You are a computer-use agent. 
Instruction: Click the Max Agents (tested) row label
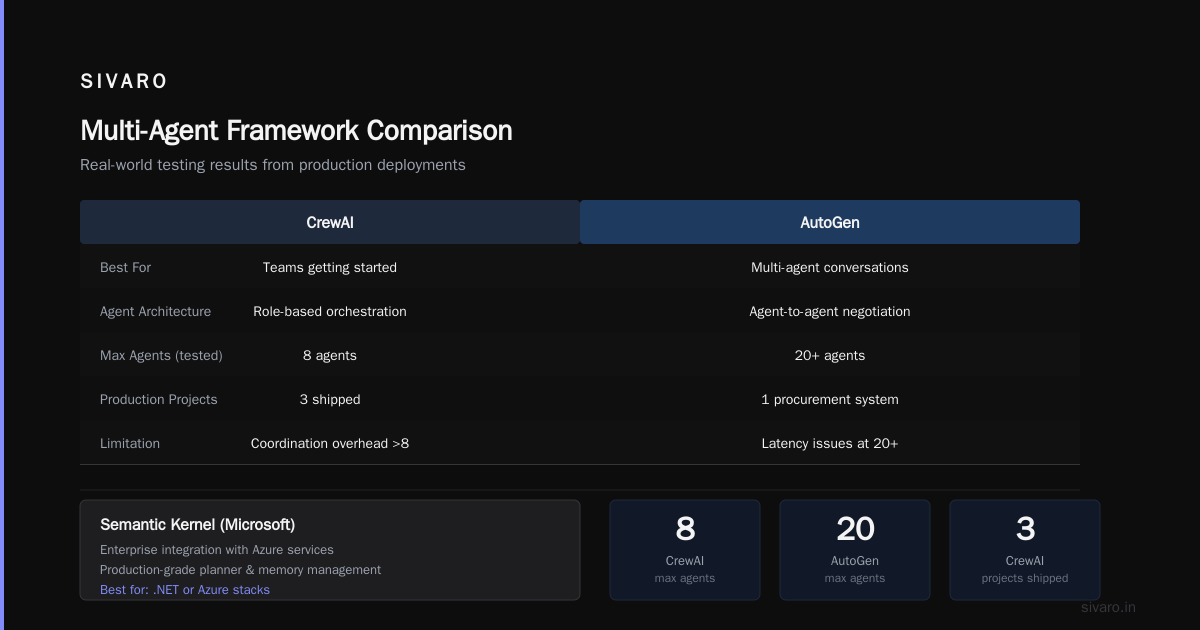(161, 356)
